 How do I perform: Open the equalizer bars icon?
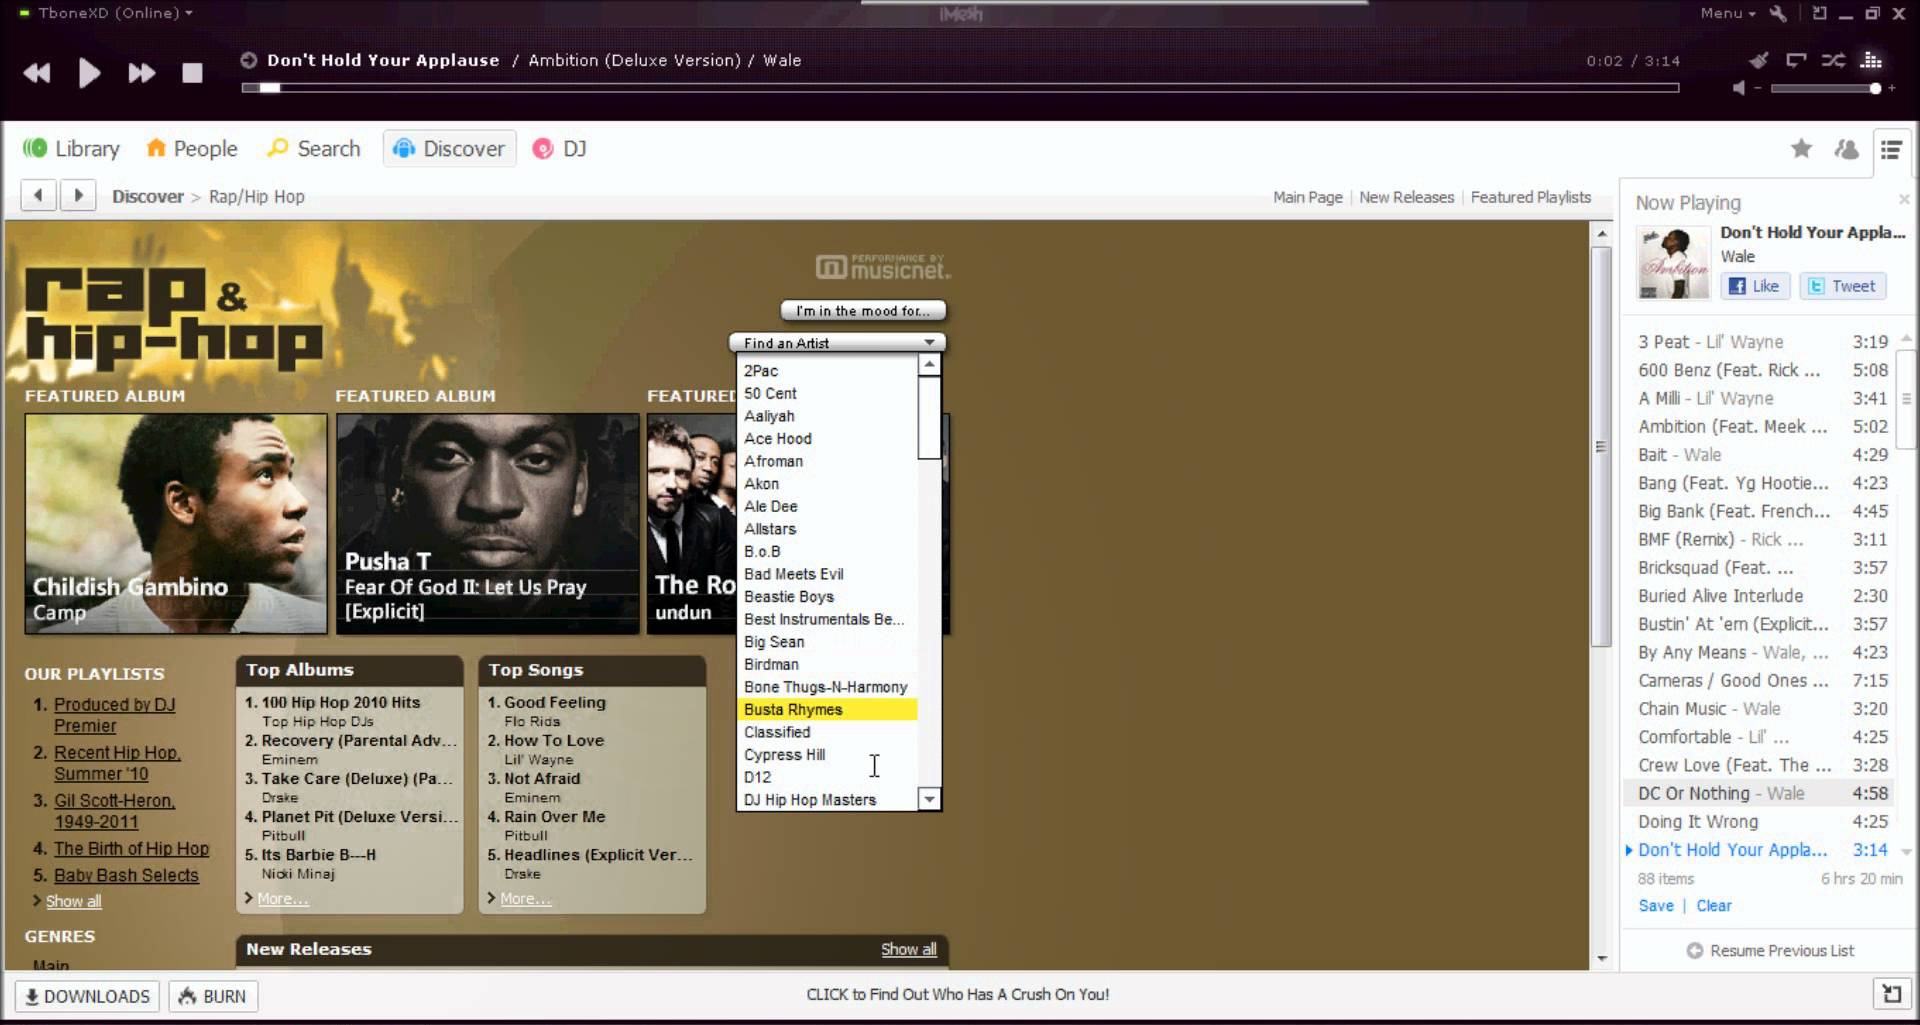click(x=1871, y=61)
